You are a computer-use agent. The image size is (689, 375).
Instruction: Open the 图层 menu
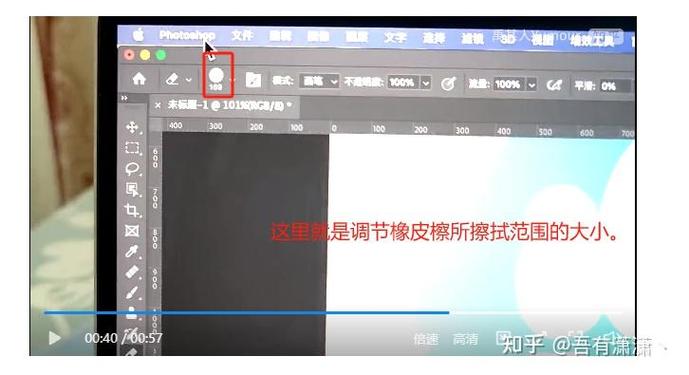coord(357,37)
